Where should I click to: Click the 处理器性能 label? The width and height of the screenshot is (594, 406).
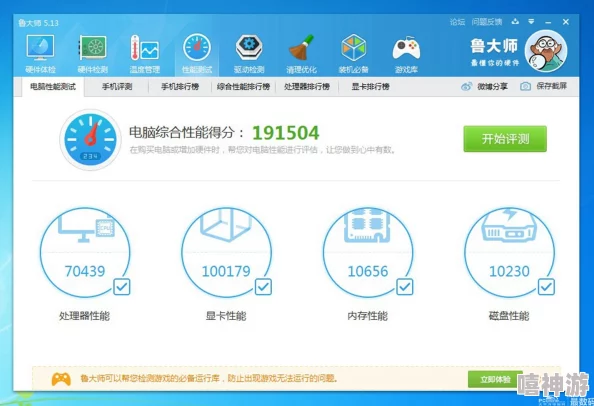point(84,316)
